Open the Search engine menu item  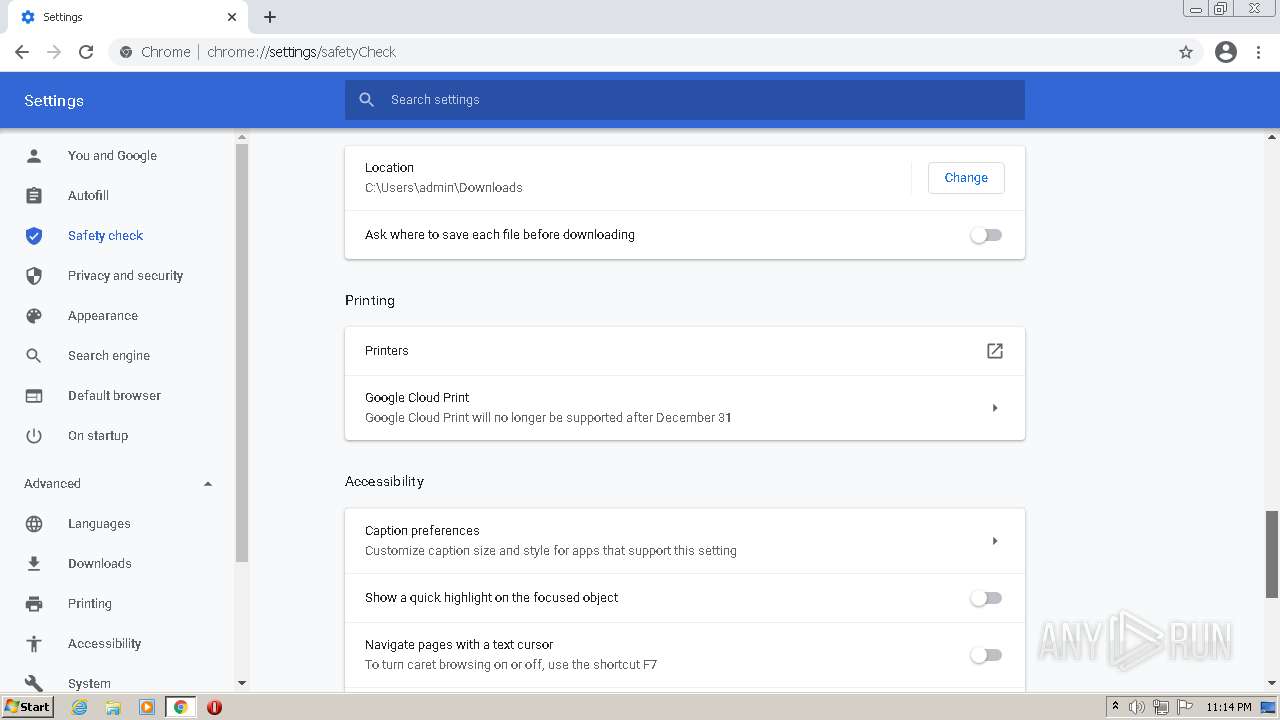(109, 356)
